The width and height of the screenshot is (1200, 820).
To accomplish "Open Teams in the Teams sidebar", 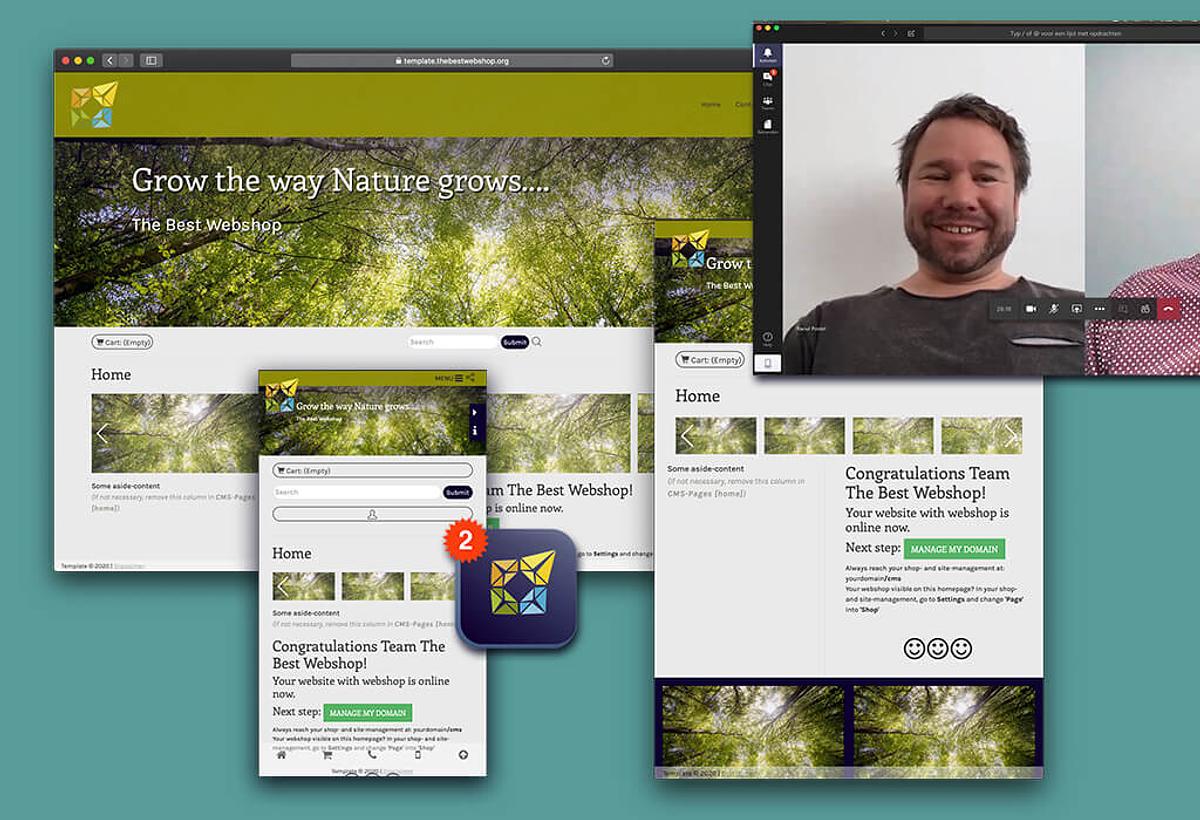I will [767, 103].
